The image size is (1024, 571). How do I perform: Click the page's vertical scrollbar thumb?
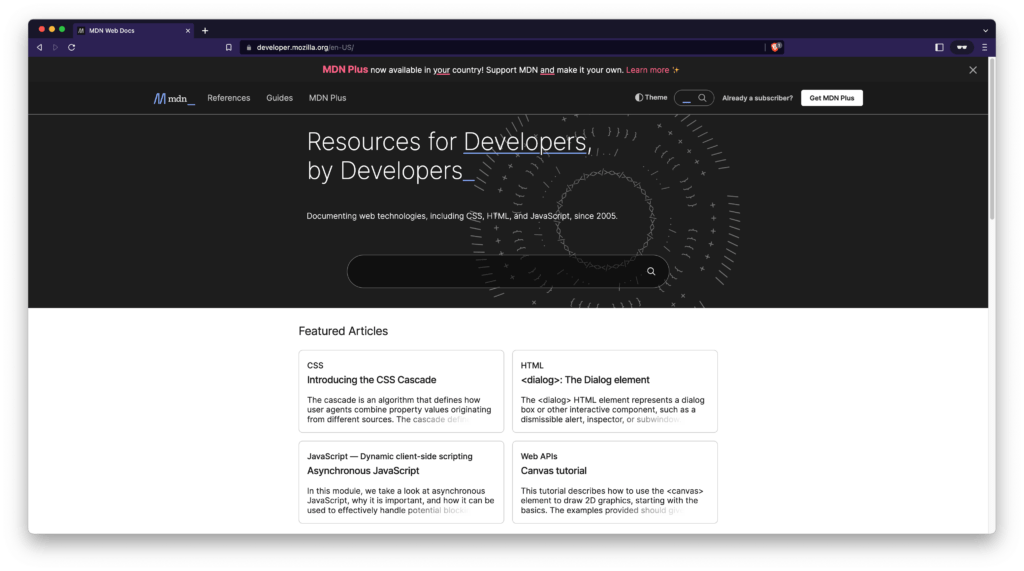click(x=991, y=139)
